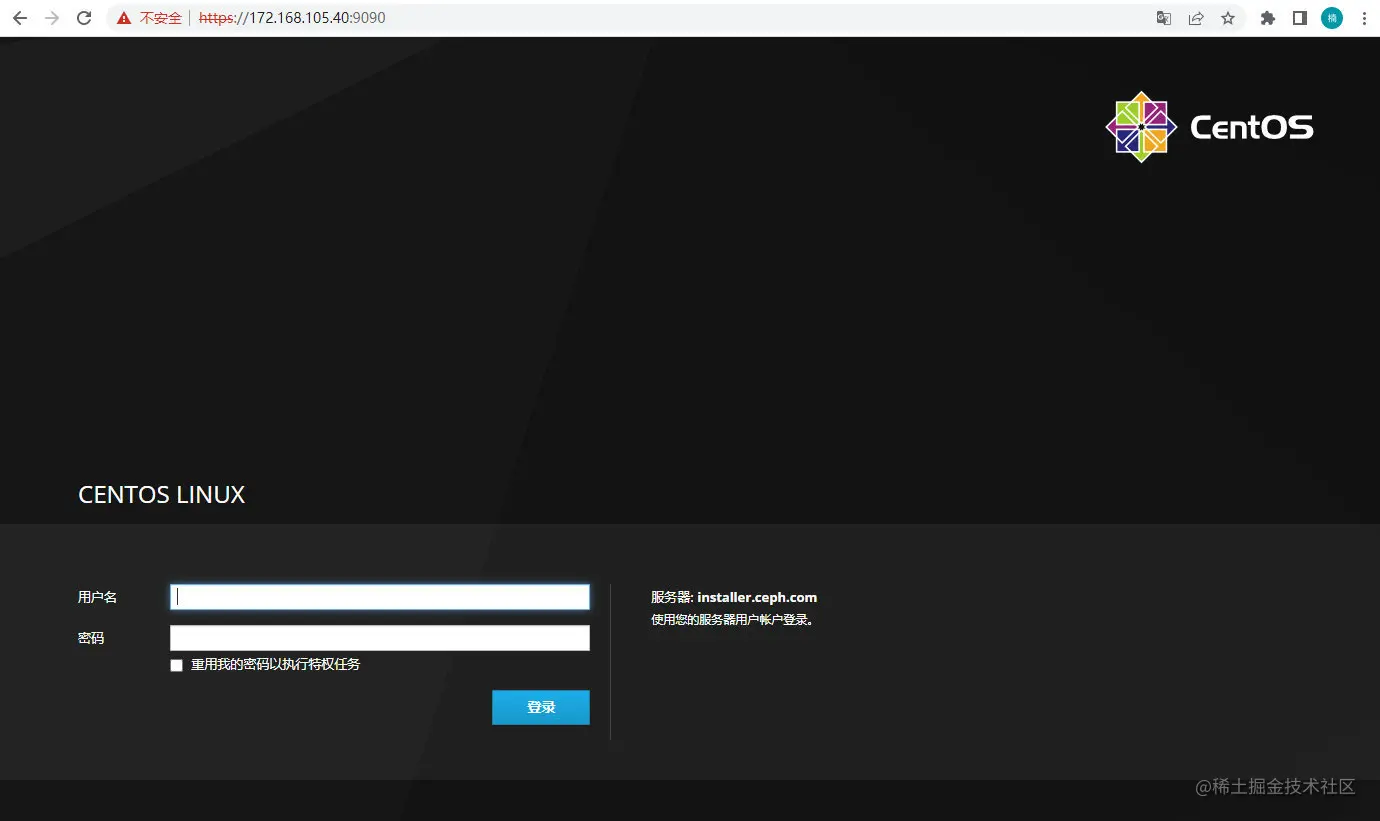Image resolution: width=1380 pixels, height=821 pixels.
Task: Open the user profile avatar
Action: pos(1332,18)
